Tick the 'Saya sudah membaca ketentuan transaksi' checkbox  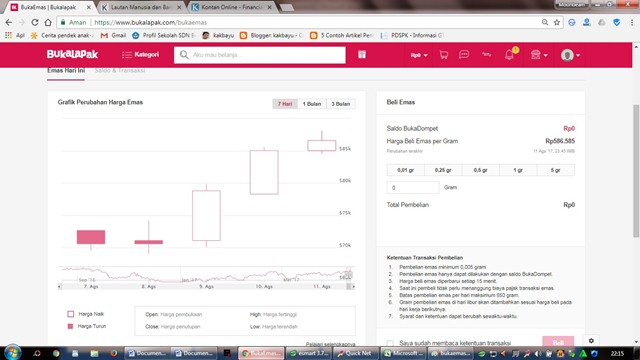390,343
